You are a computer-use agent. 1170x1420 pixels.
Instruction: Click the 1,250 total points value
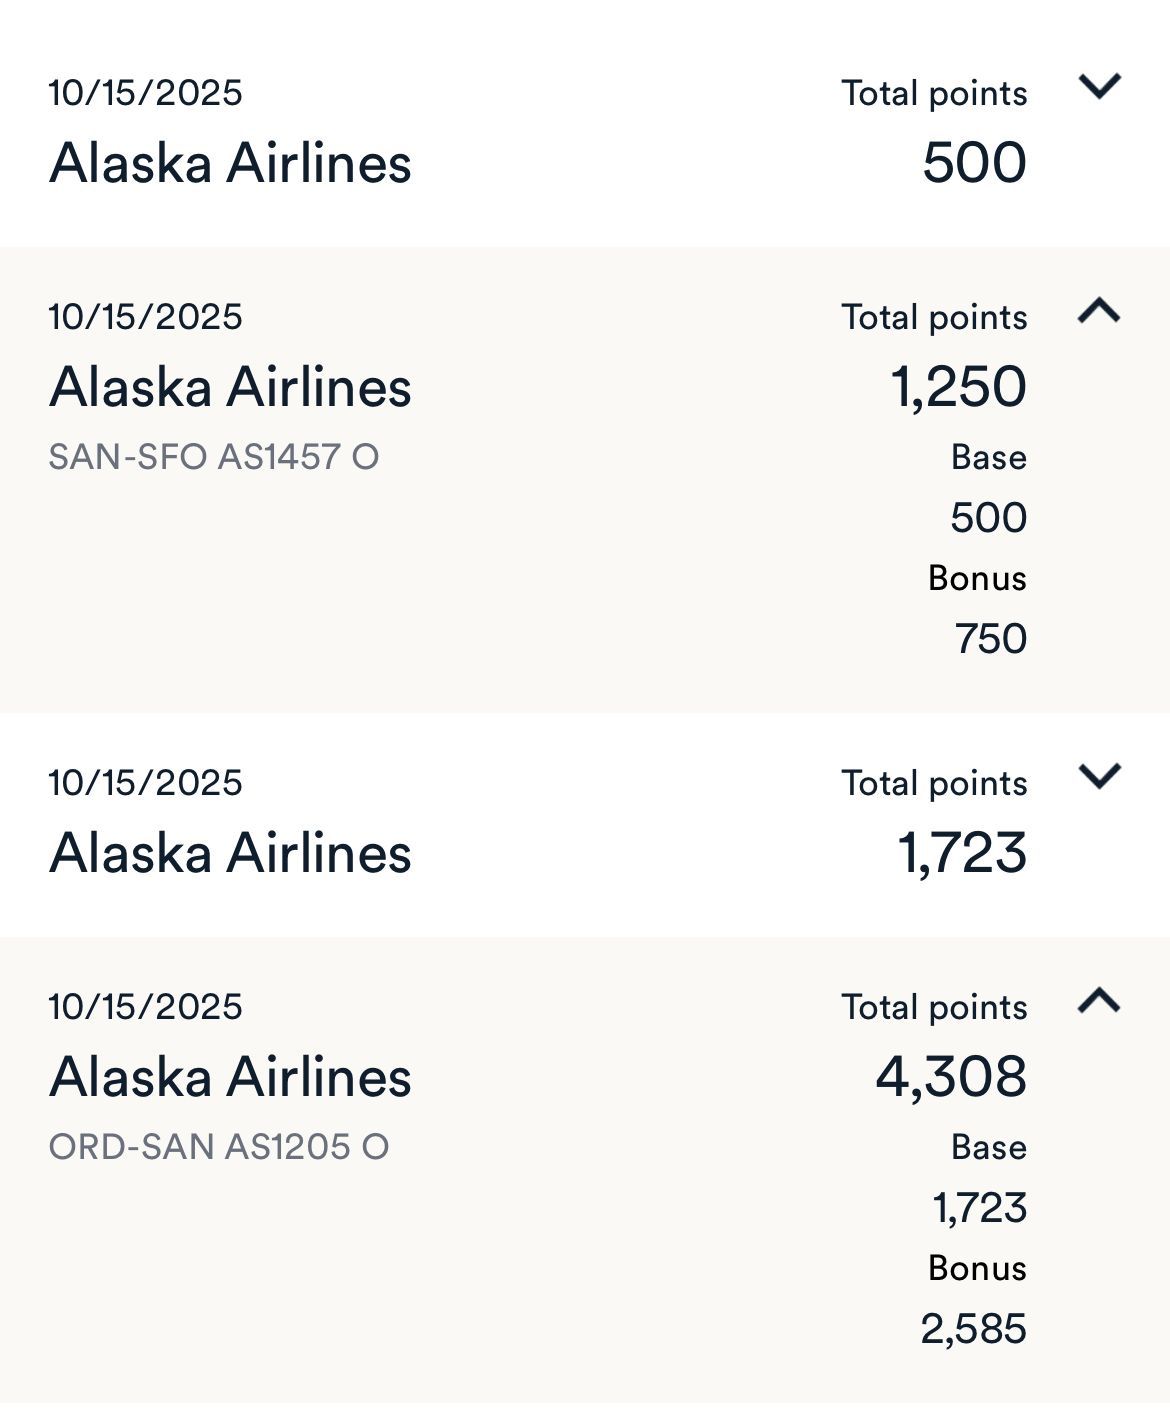[x=959, y=387]
